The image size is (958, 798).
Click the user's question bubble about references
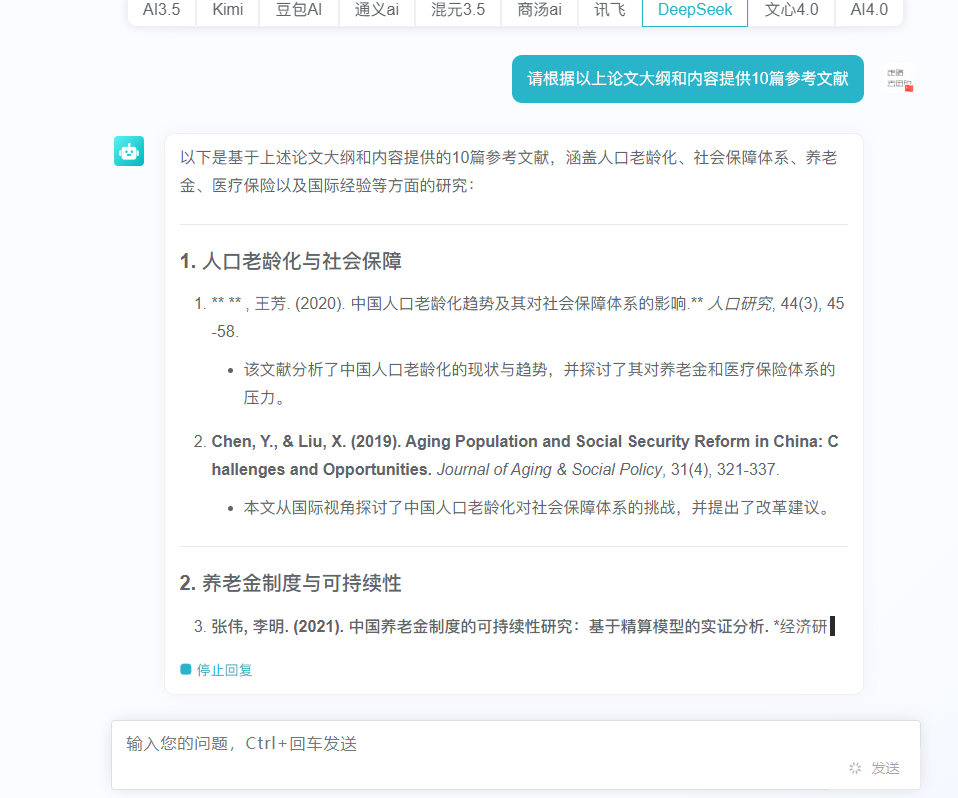[x=687, y=78]
